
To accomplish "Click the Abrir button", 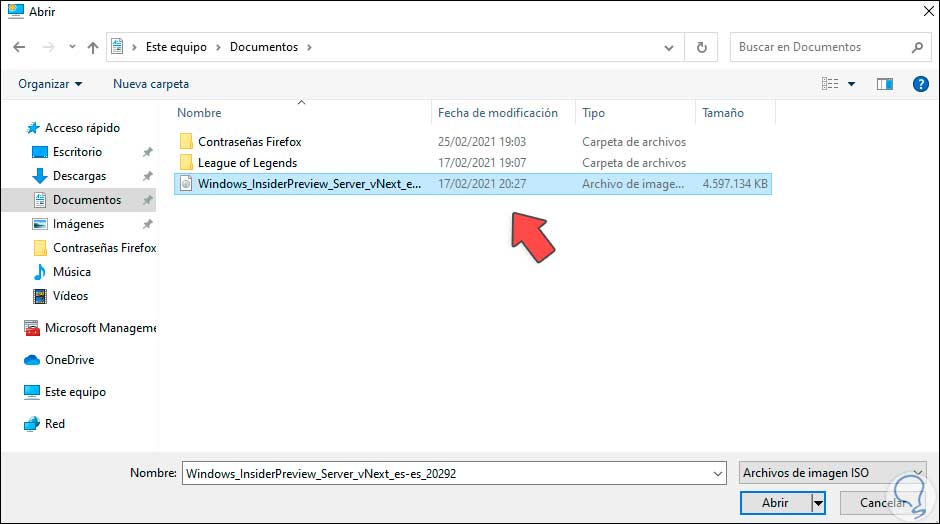I will tap(775, 502).
